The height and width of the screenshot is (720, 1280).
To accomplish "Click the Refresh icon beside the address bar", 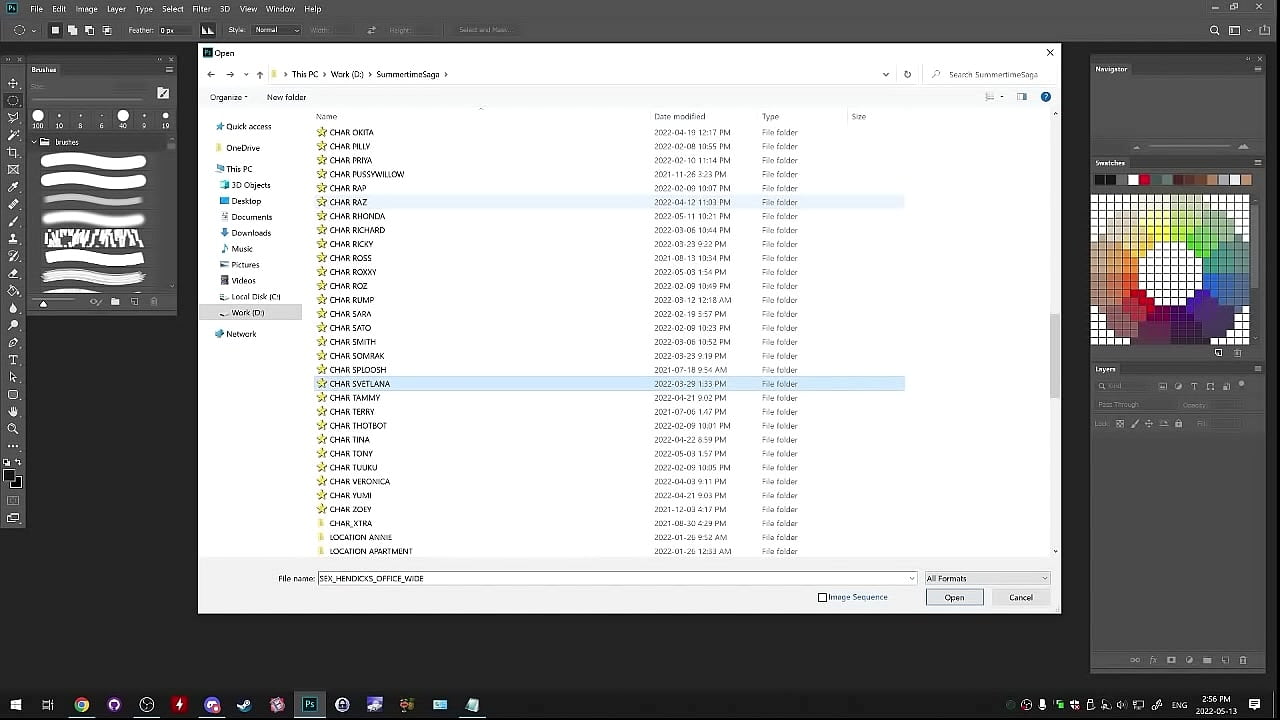I will coord(907,74).
